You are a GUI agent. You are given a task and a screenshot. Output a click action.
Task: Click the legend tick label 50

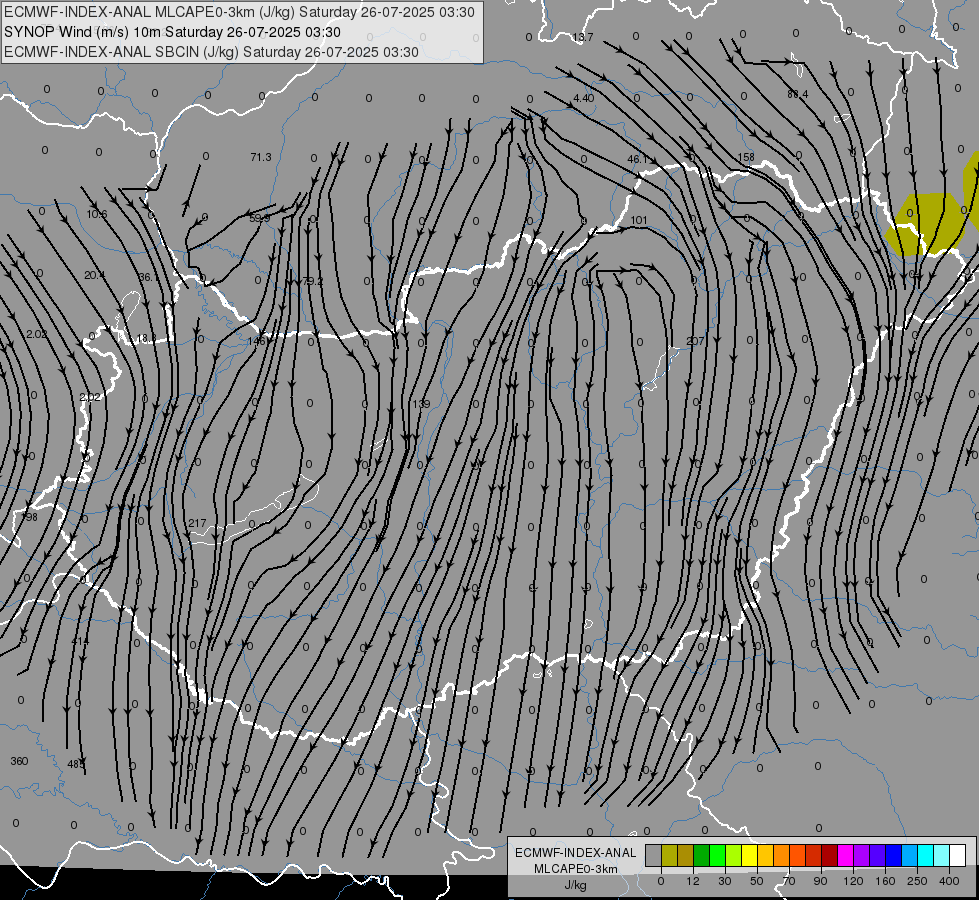757,881
